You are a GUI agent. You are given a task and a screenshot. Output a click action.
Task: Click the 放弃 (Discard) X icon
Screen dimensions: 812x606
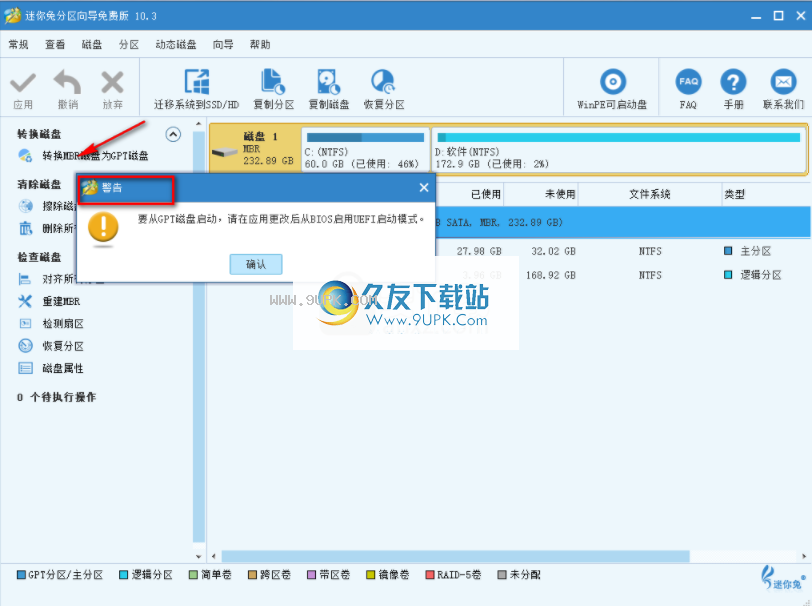click(112, 83)
